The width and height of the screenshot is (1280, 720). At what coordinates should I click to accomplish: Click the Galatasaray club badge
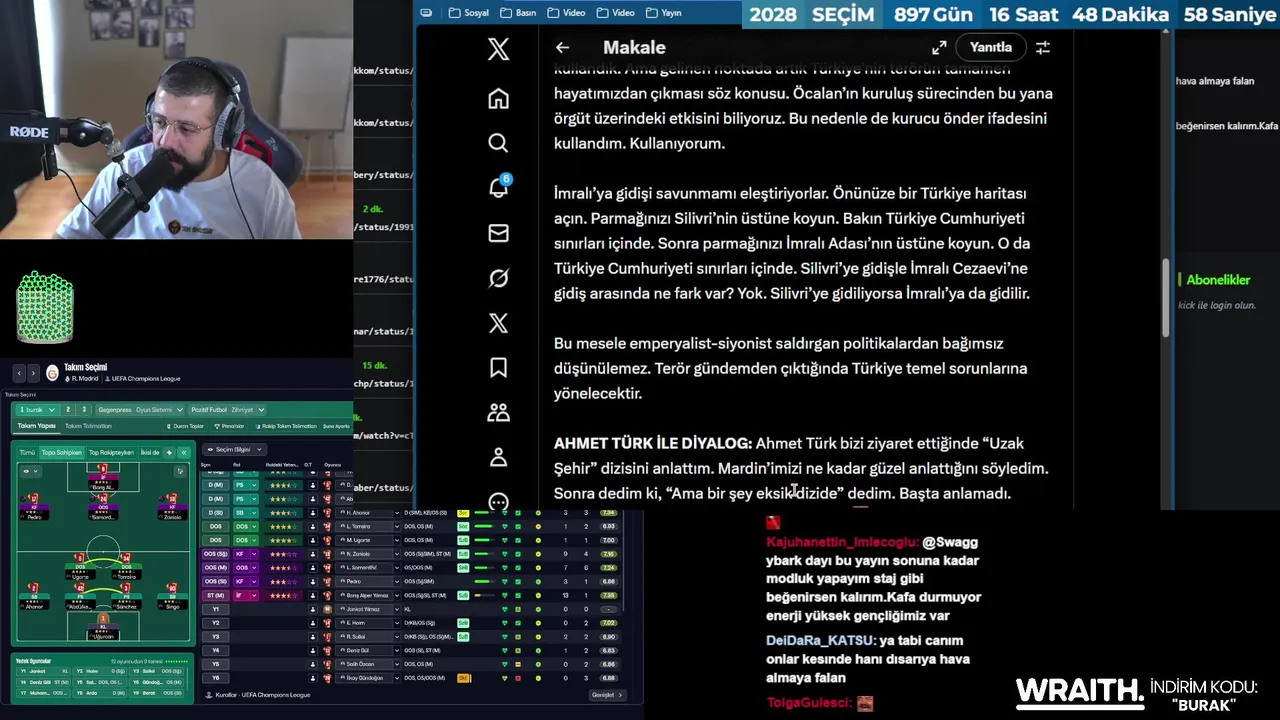(52, 373)
